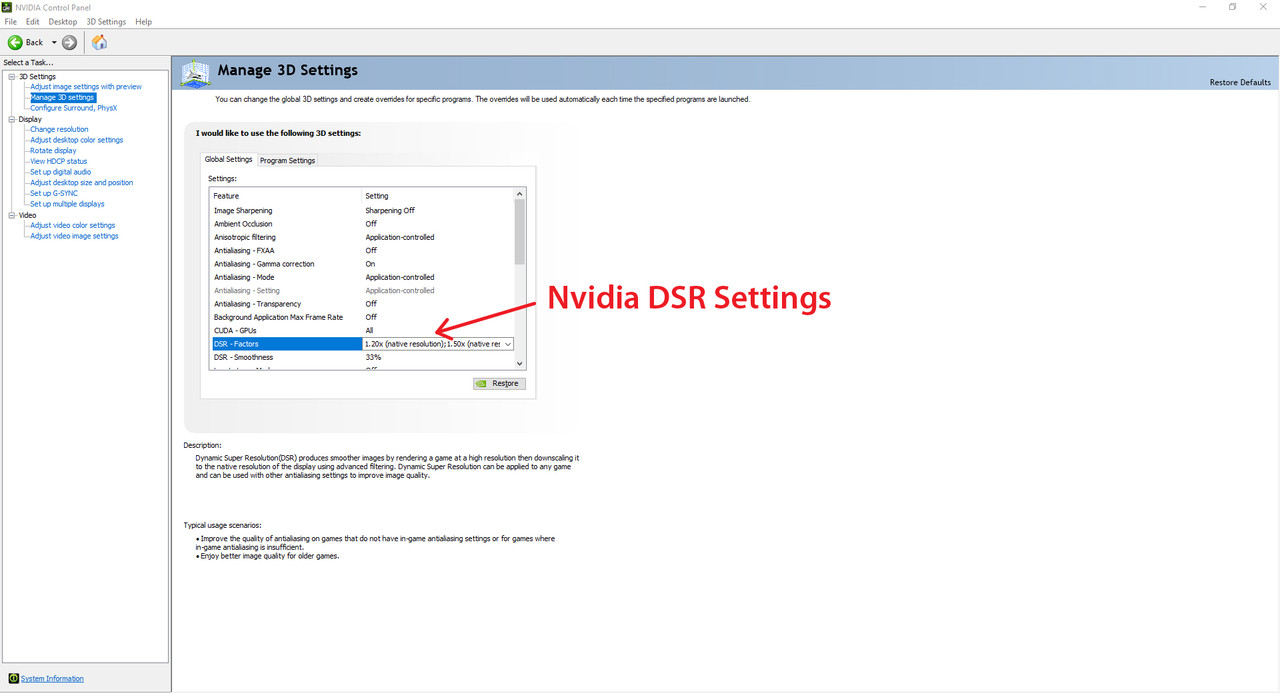Open Change resolution page
Screen dimensions: 1280x693
tap(59, 129)
